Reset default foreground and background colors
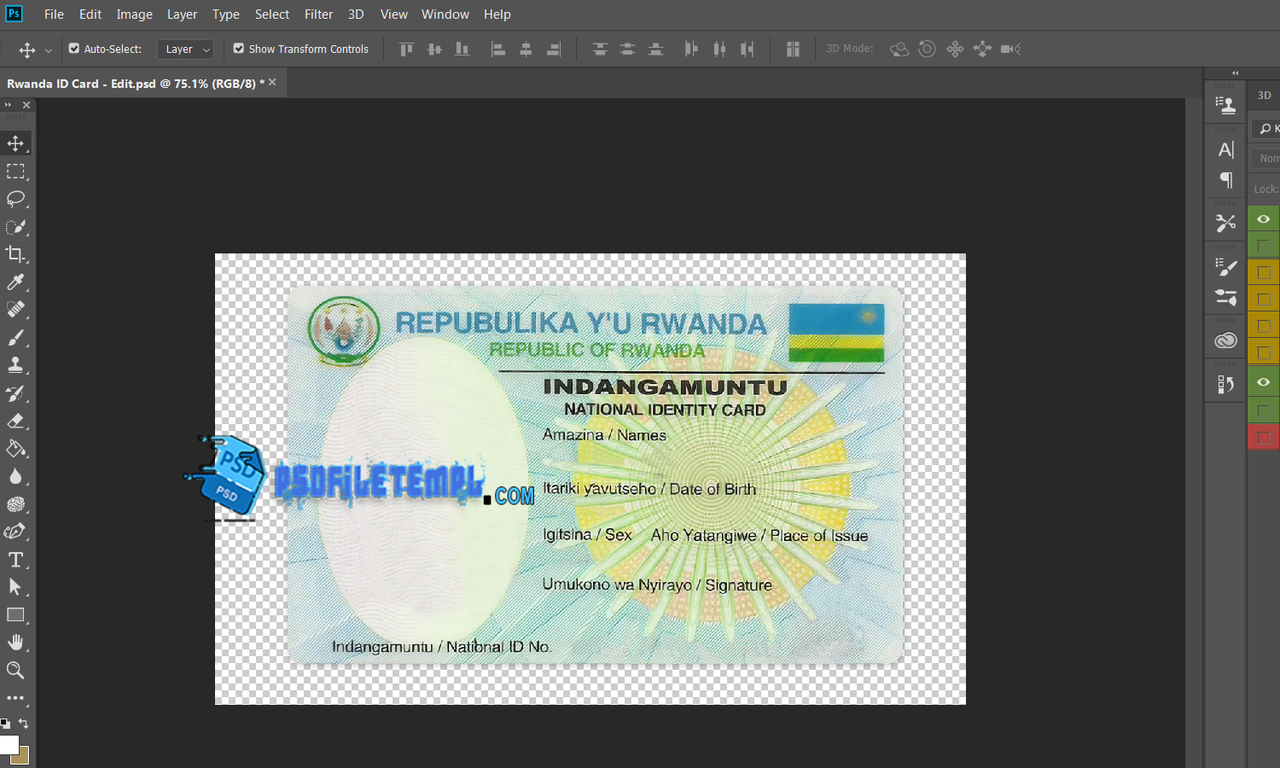 click(5, 723)
